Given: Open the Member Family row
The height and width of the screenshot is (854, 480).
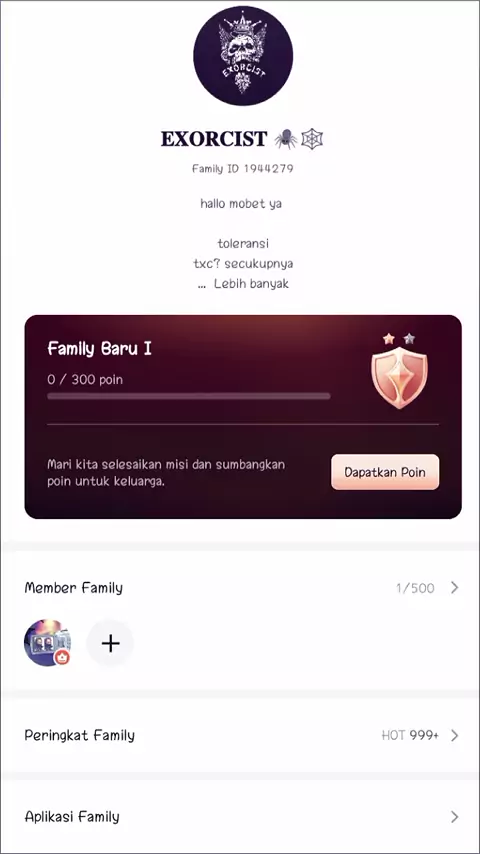Looking at the screenshot, I should tap(240, 588).
